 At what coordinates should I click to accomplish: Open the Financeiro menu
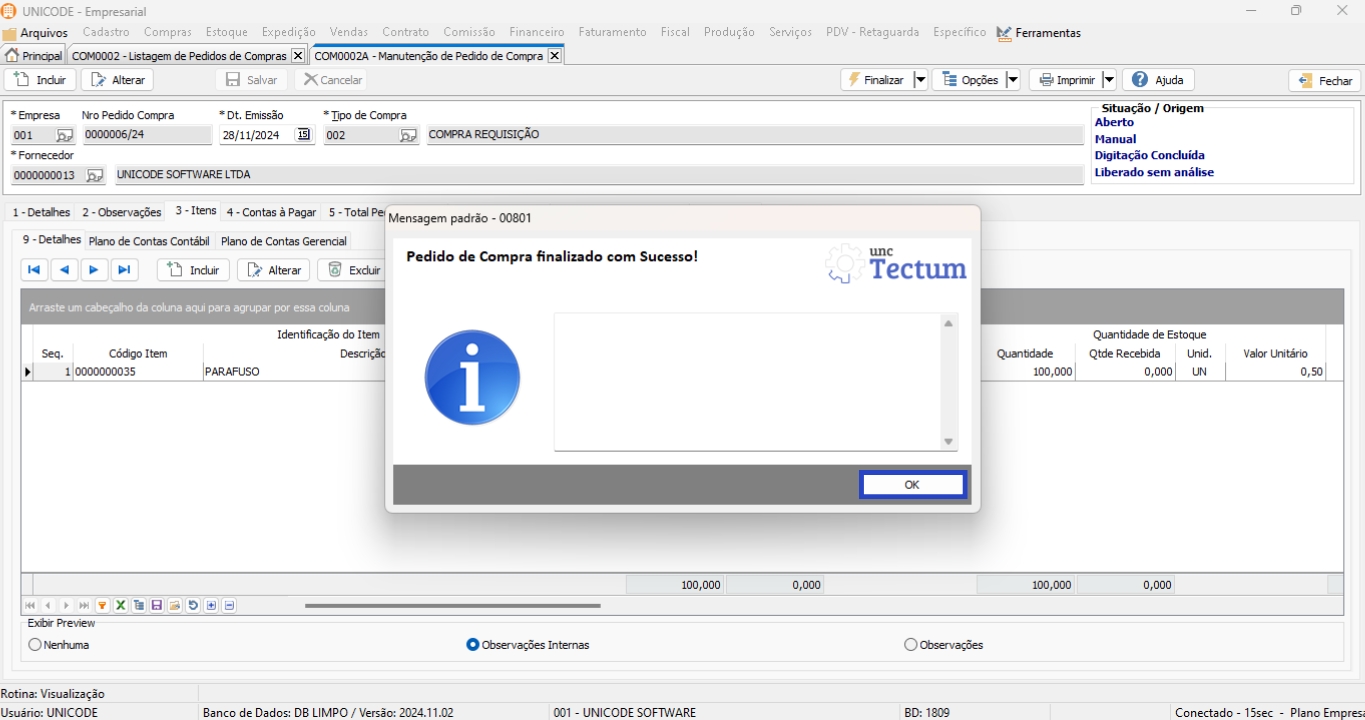pyautogui.click(x=536, y=32)
